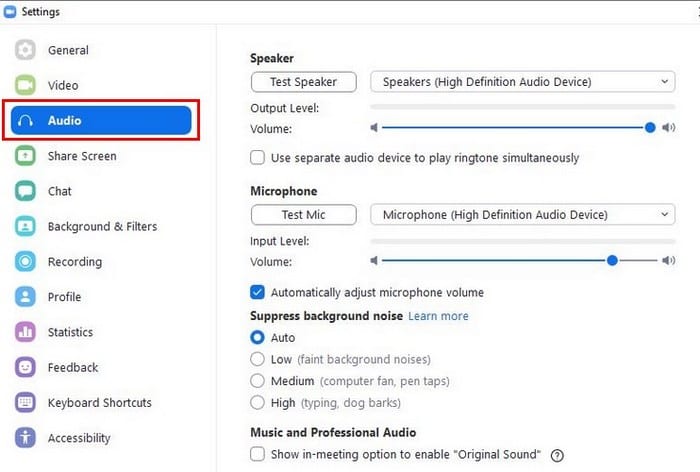Click speaker volume high icon

coord(668,128)
